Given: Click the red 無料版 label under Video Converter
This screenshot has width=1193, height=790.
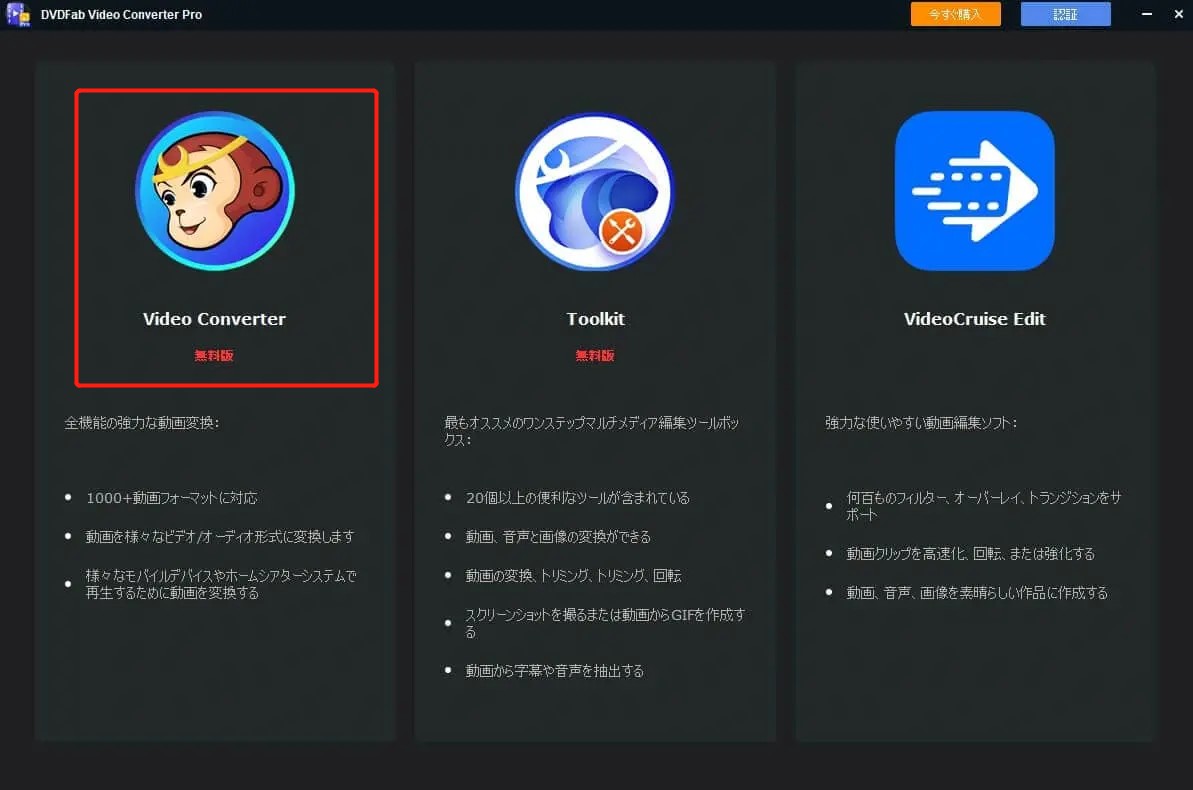Looking at the screenshot, I should [214, 355].
